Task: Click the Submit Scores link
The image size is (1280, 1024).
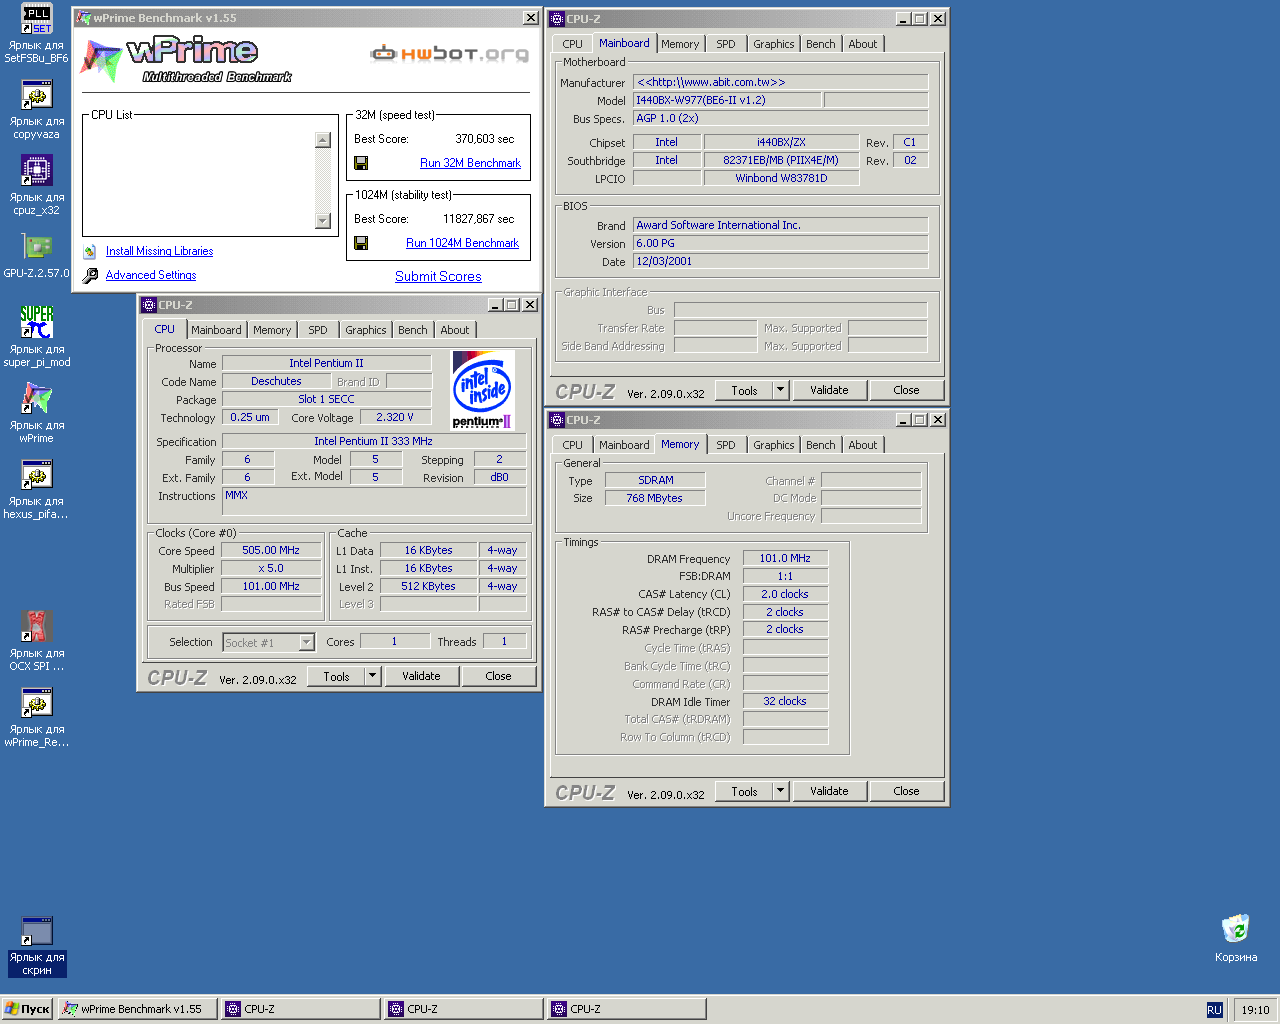Action: [438, 277]
